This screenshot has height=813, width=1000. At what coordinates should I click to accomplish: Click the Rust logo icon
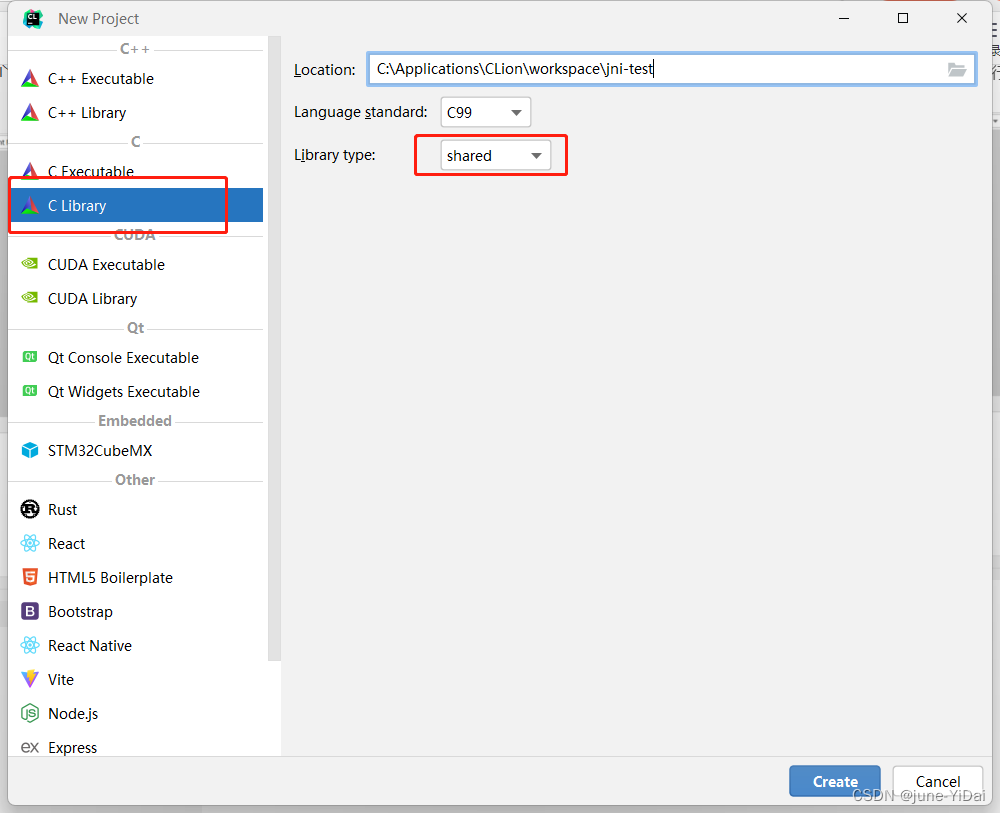(x=30, y=509)
